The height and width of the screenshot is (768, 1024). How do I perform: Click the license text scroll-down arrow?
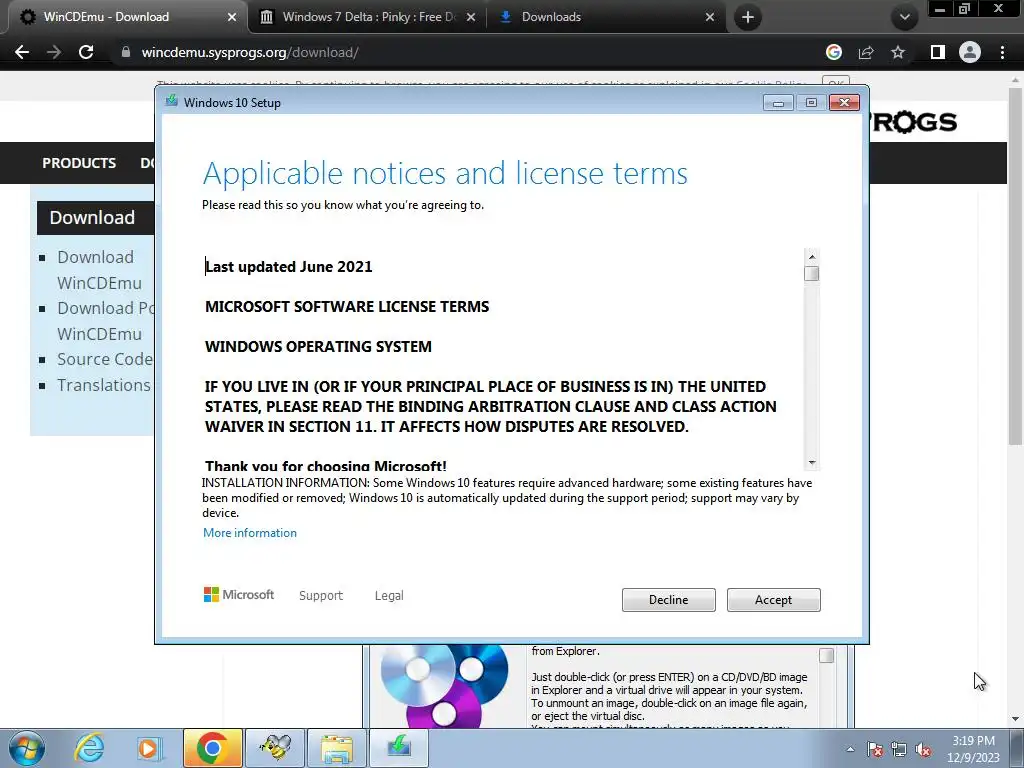click(812, 462)
